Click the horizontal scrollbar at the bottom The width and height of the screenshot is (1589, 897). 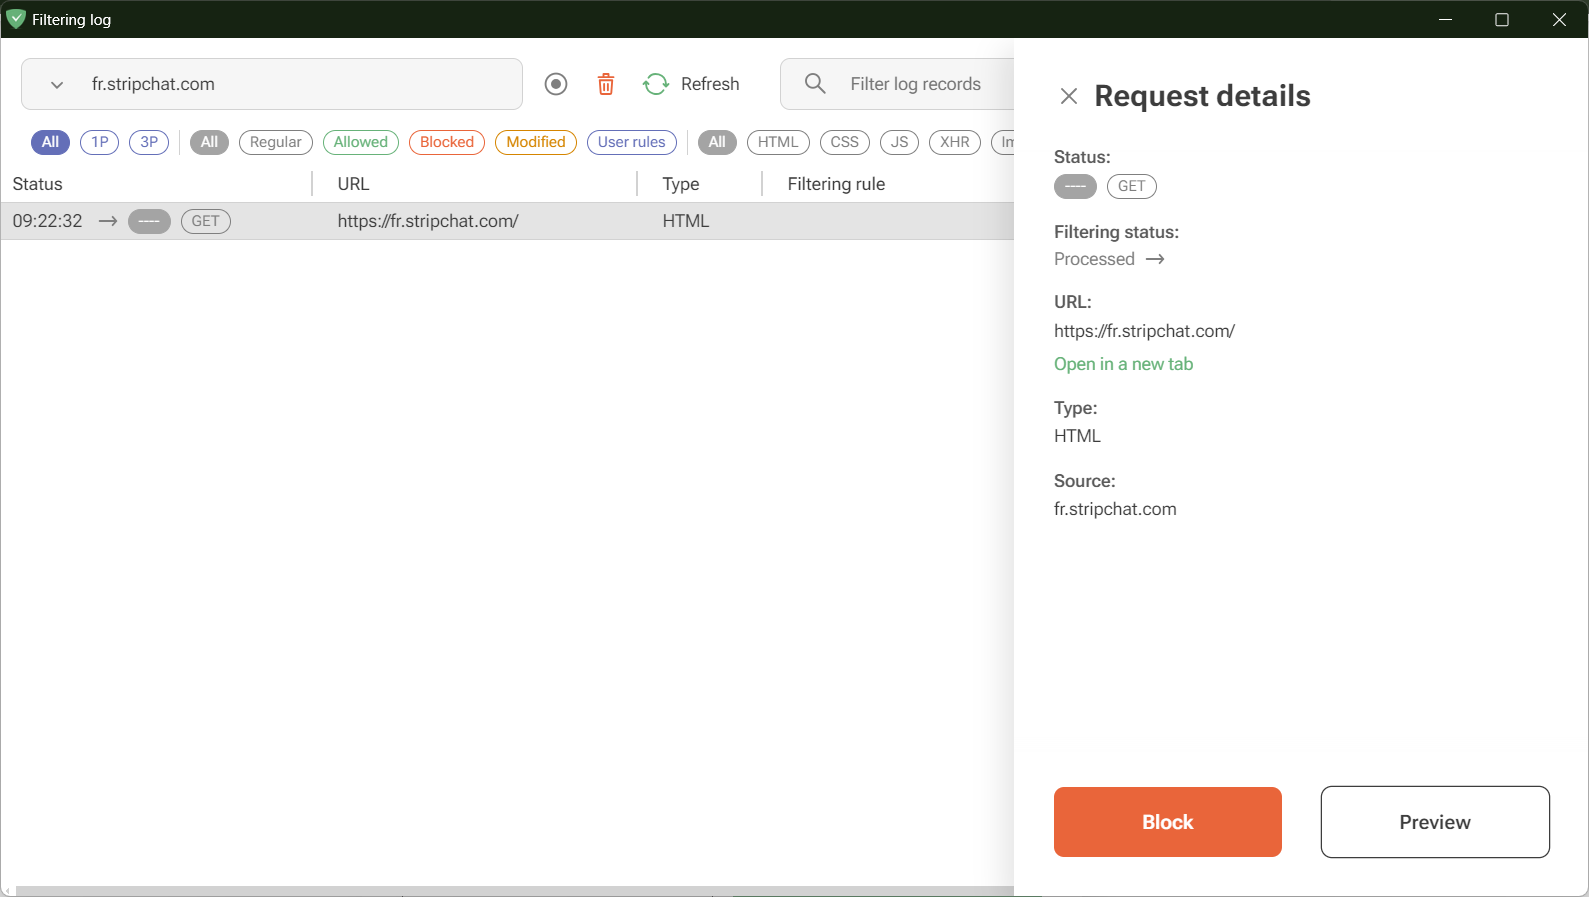coord(500,890)
